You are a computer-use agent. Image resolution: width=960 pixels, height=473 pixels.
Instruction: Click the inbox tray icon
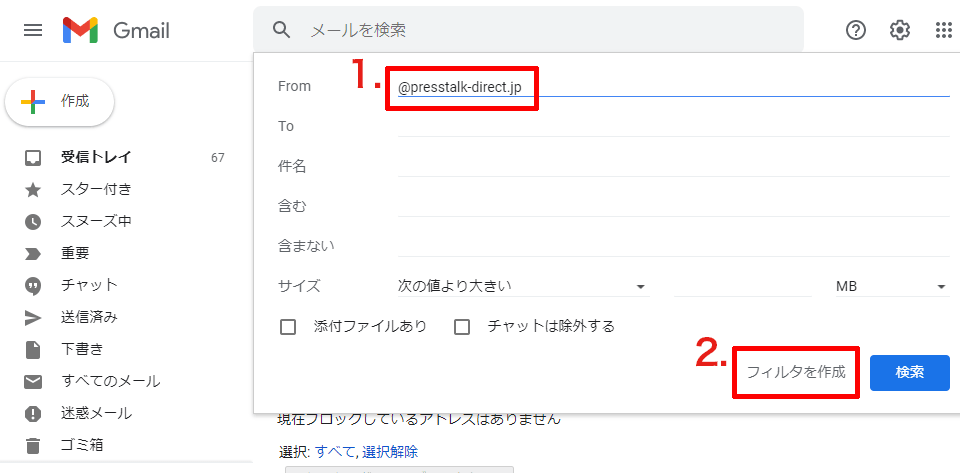point(32,158)
